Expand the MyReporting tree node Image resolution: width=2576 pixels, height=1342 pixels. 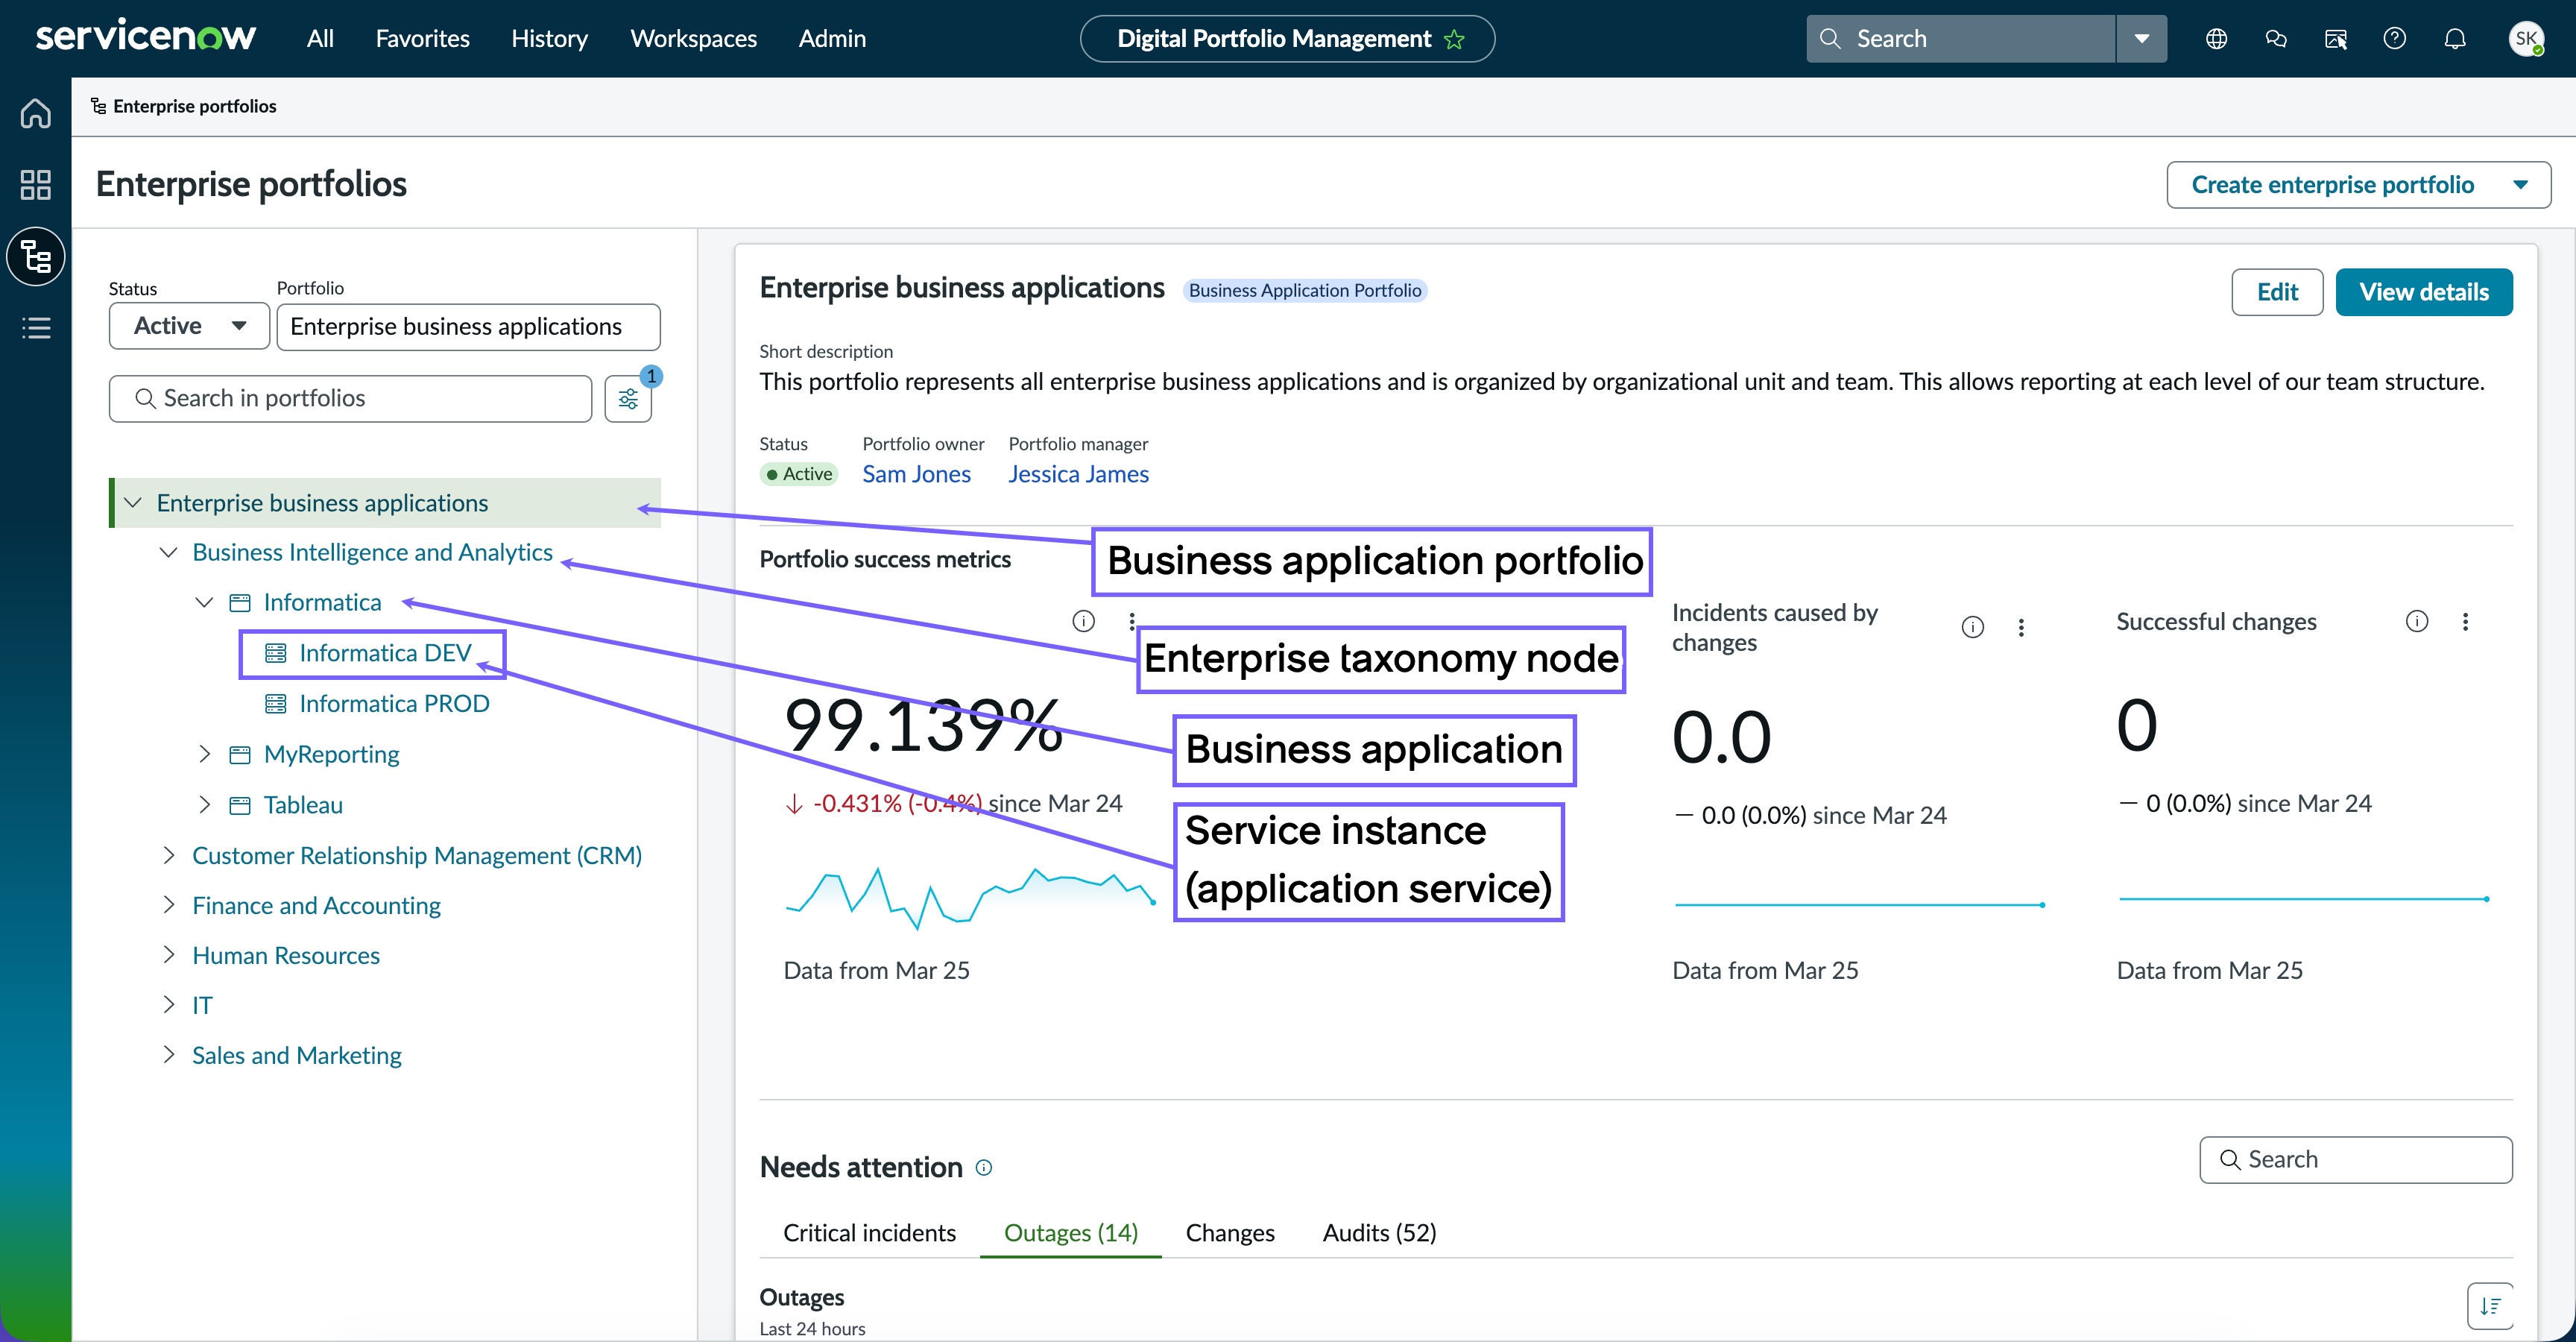coord(204,754)
